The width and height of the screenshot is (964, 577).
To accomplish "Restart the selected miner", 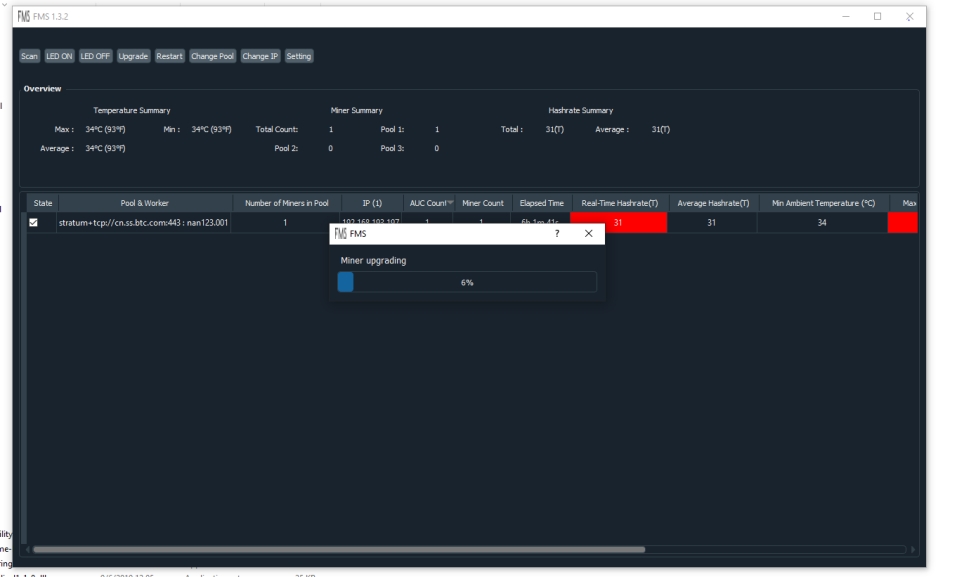I will [x=172, y=57].
